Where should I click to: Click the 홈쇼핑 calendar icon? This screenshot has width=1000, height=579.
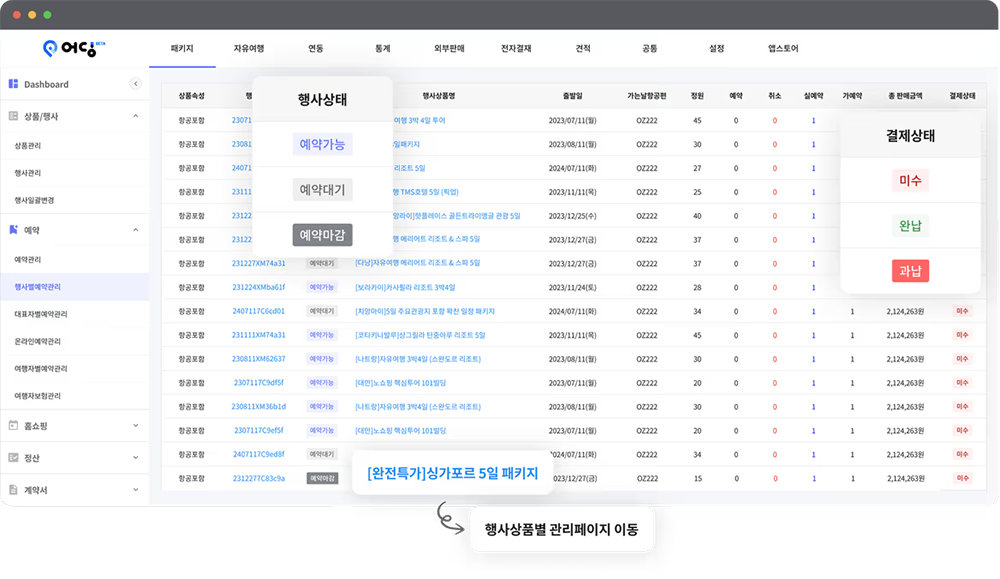(x=14, y=425)
